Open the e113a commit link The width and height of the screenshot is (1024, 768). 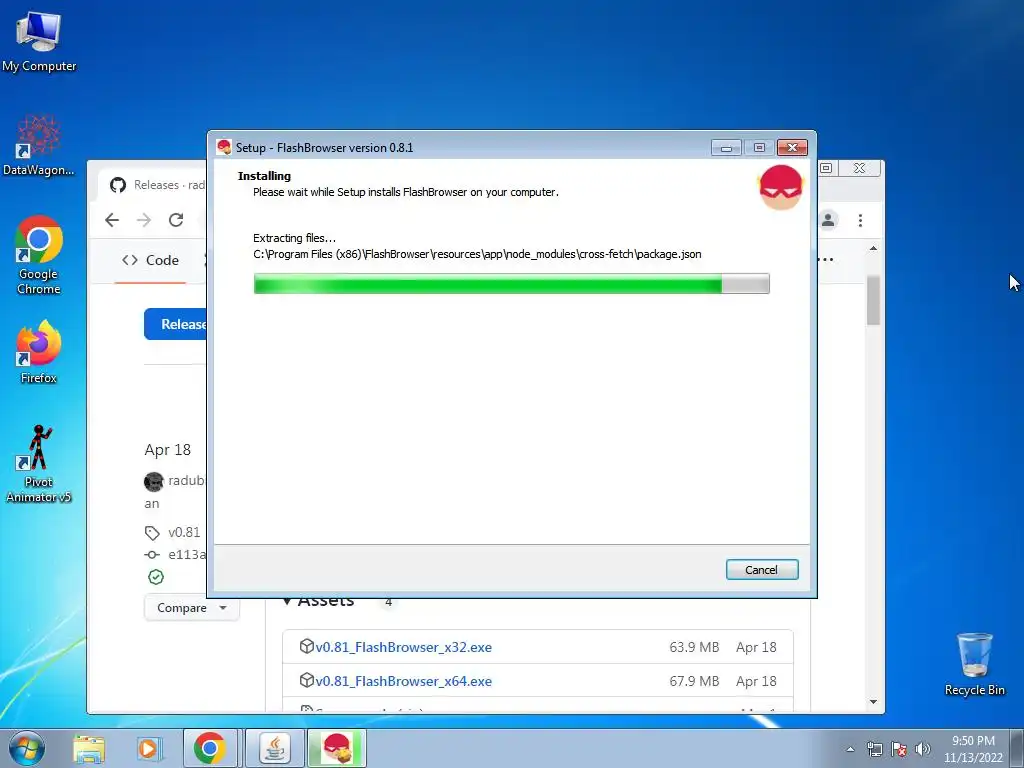187,554
